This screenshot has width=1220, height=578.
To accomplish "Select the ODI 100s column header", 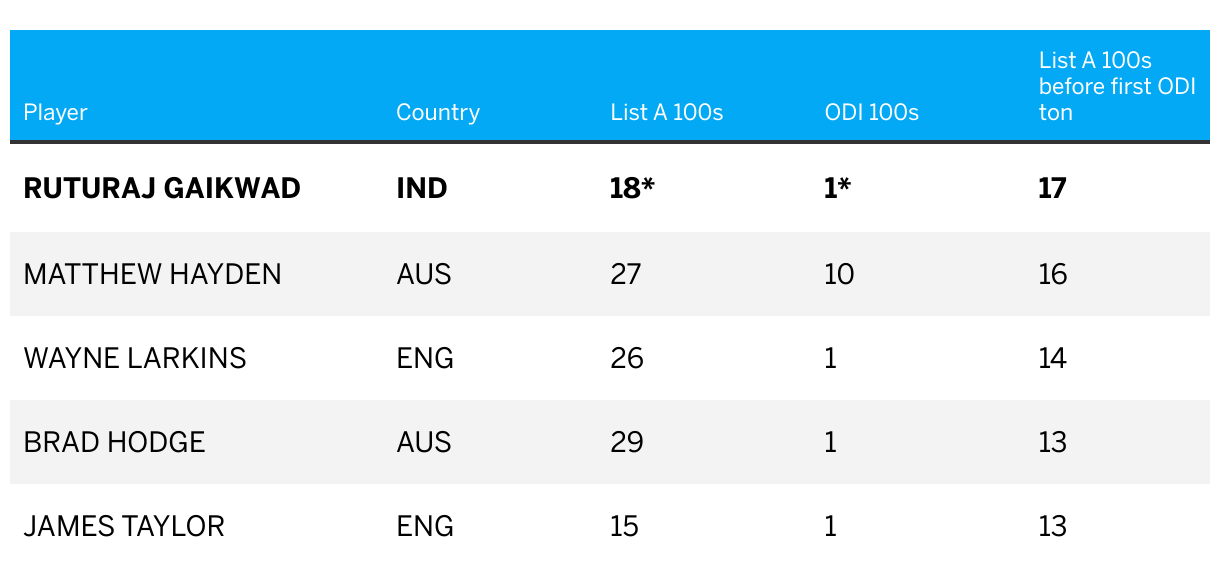I will pyautogui.click(x=865, y=112).
